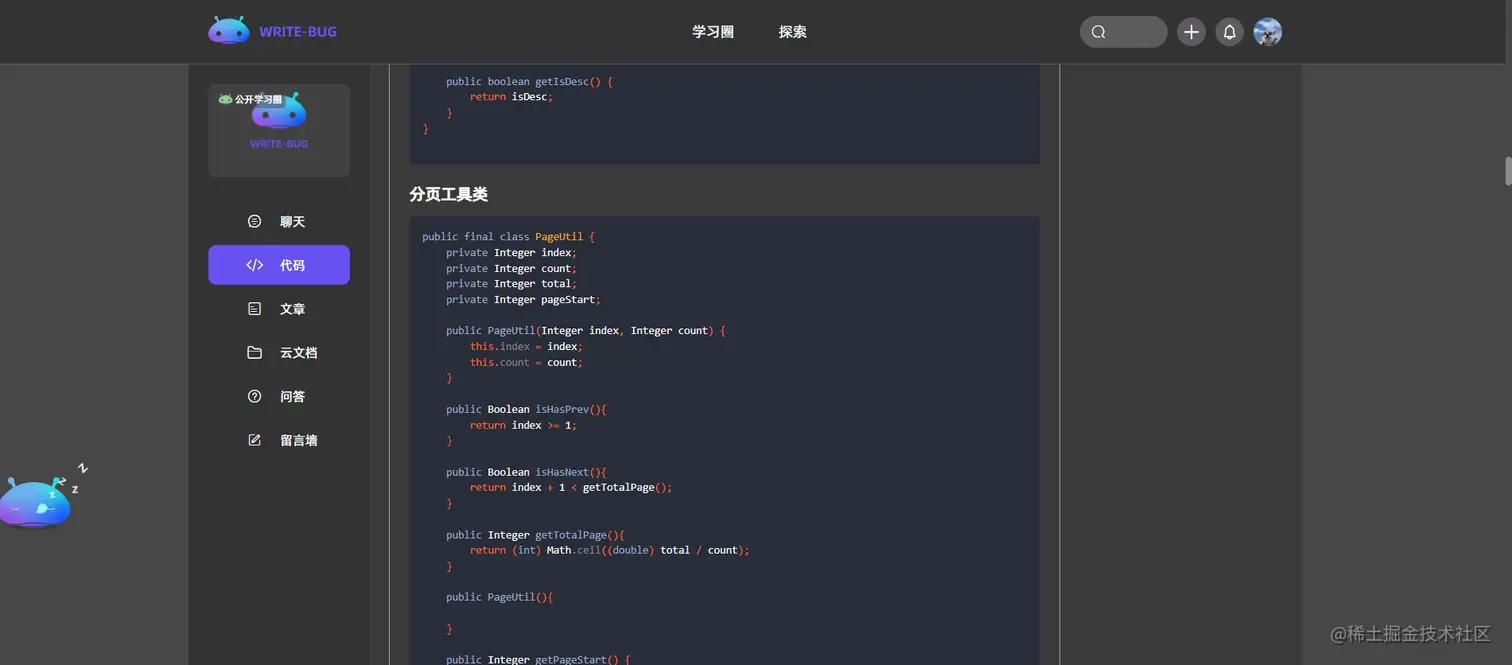Open notifications via the bell icon

point(1230,32)
